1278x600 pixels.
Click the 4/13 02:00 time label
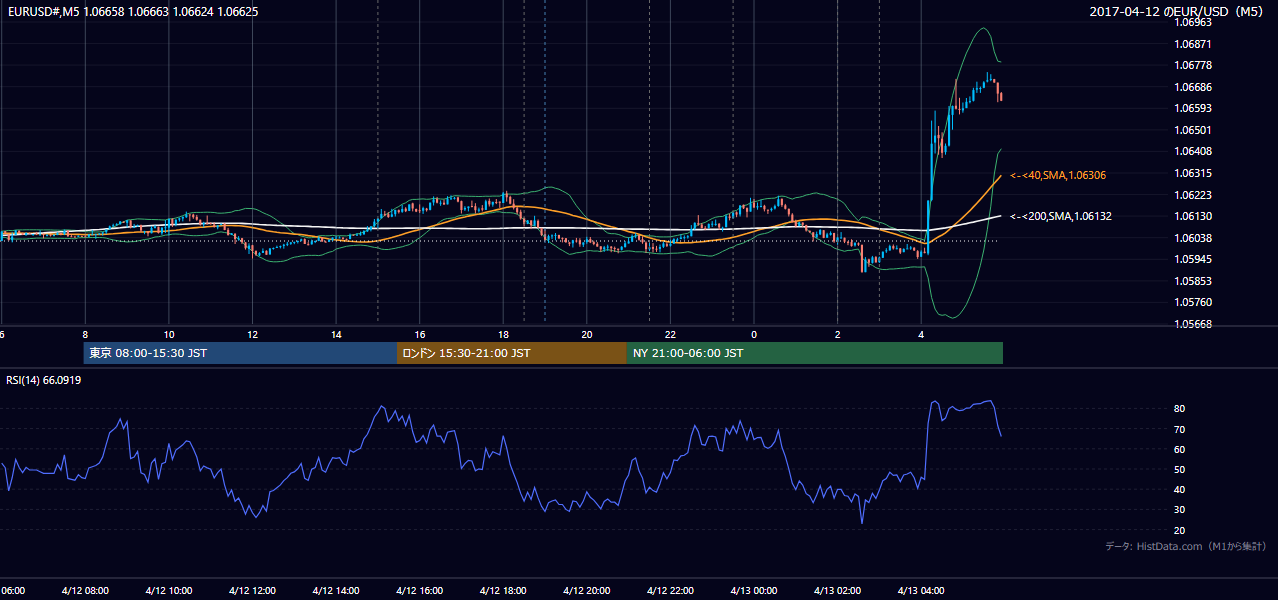click(x=838, y=590)
